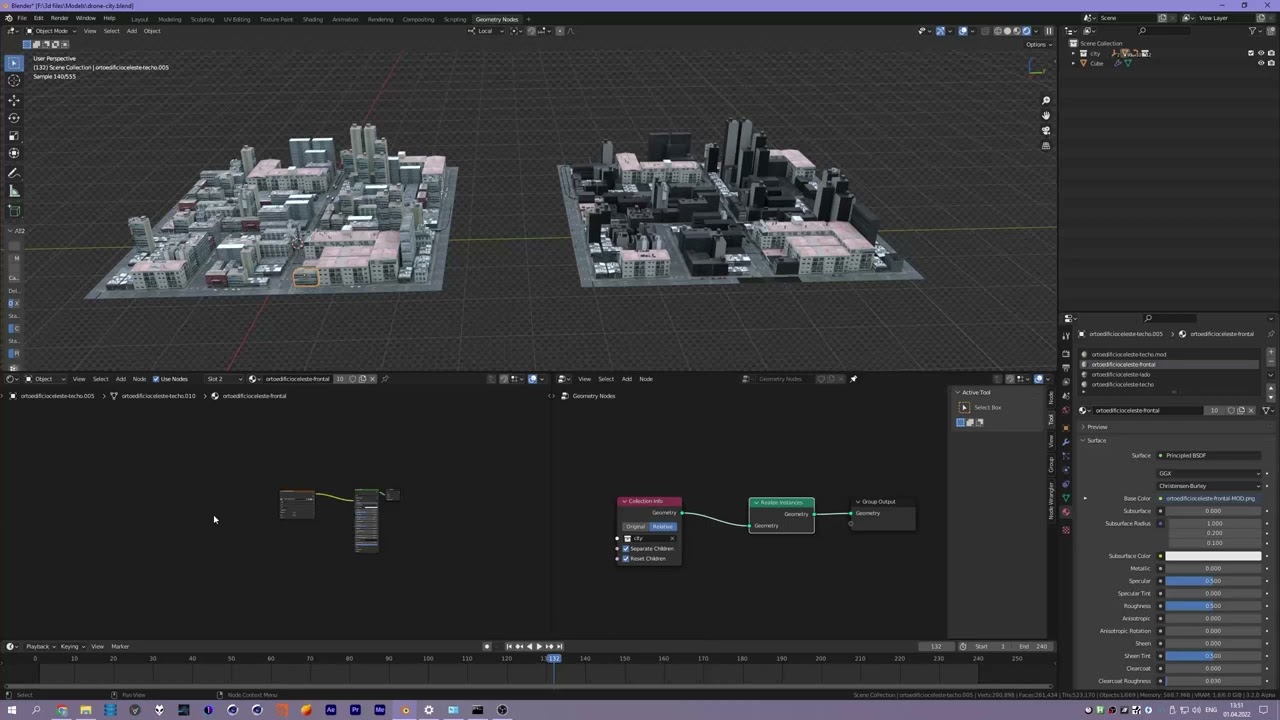
Task: Open the Material properties tab icon
Action: 1066,512
